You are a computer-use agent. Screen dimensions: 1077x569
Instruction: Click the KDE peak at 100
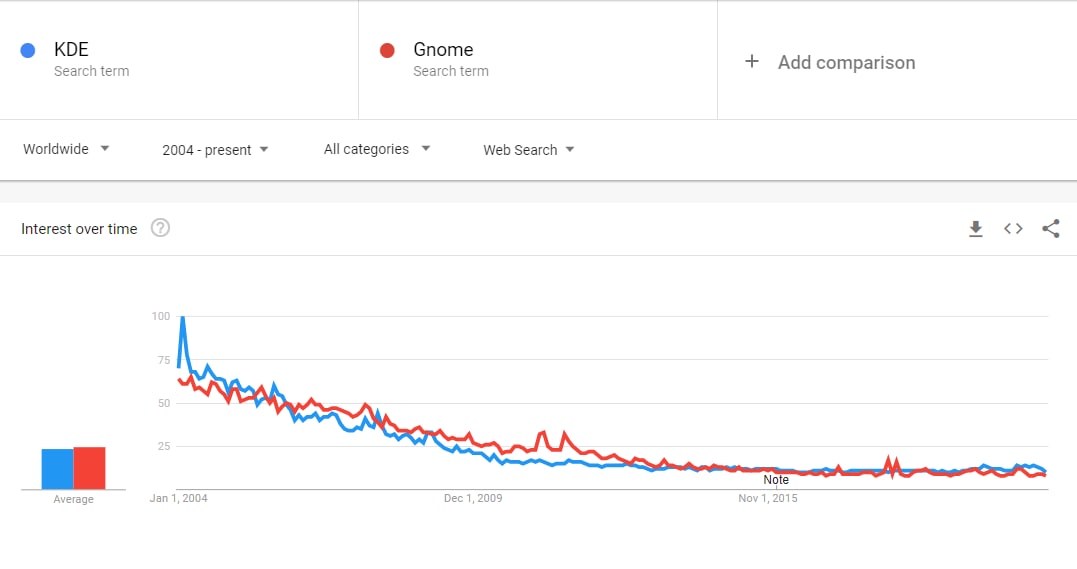tap(182, 317)
